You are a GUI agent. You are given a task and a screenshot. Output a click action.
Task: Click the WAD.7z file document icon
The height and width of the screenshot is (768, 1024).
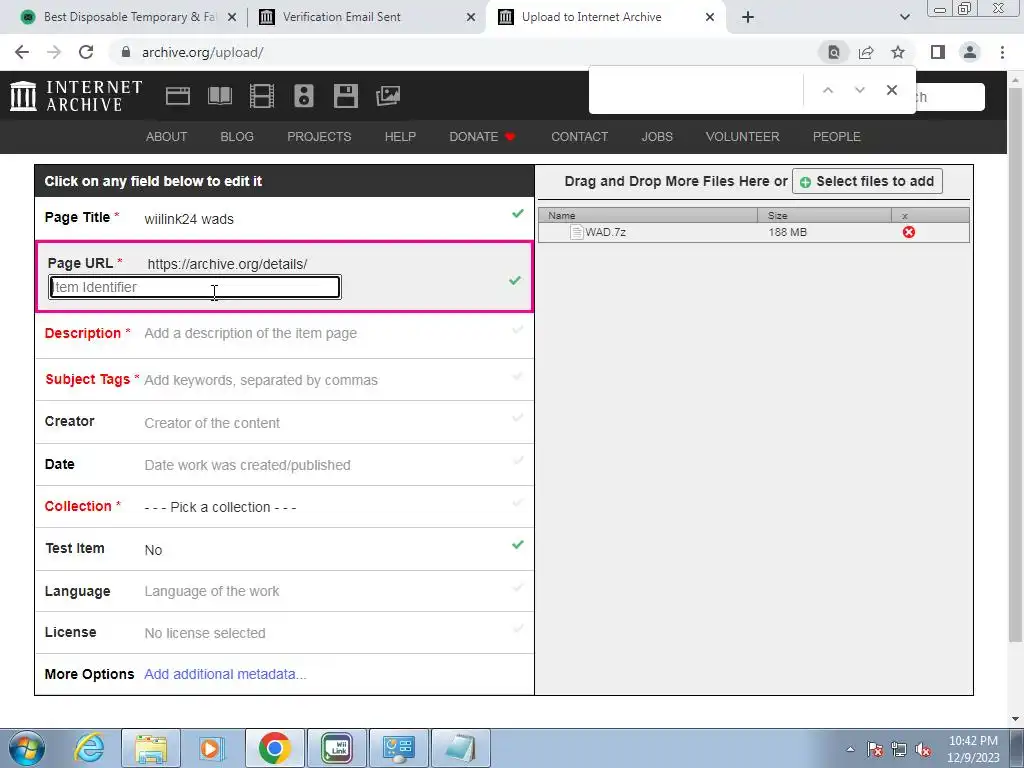(576, 232)
